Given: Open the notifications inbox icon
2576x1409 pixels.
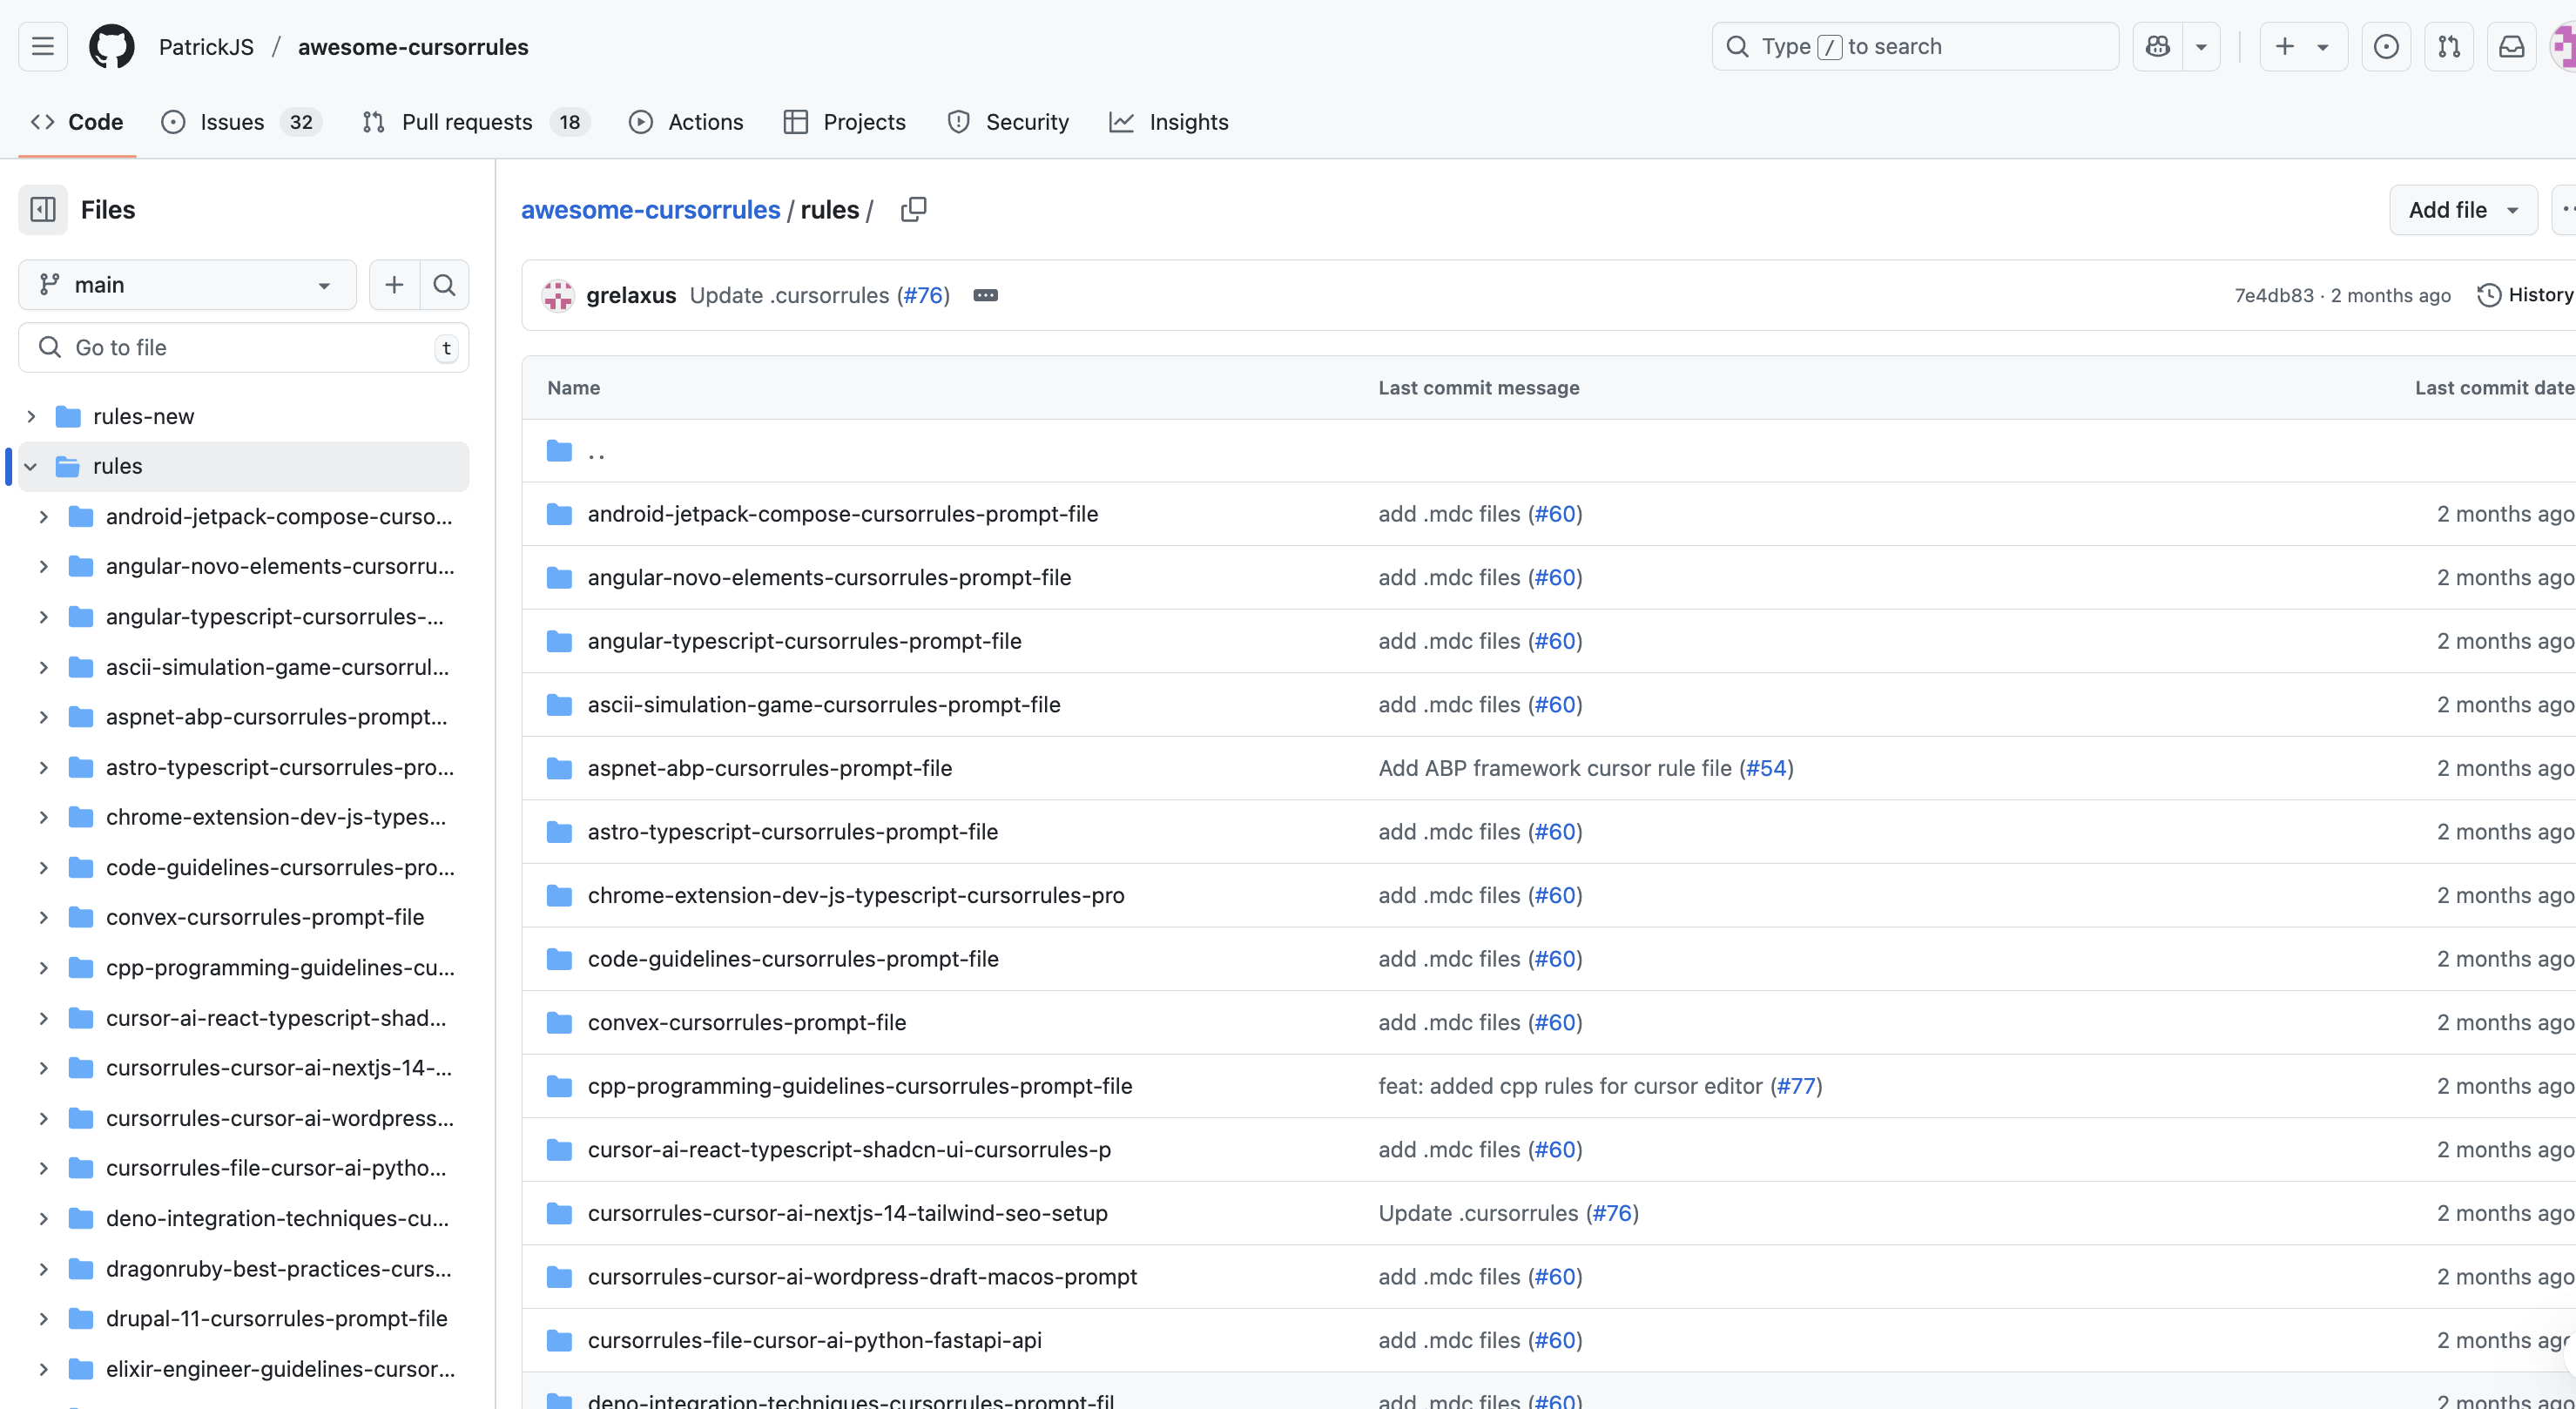Looking at the screenshot, I should click(2511, 47).
